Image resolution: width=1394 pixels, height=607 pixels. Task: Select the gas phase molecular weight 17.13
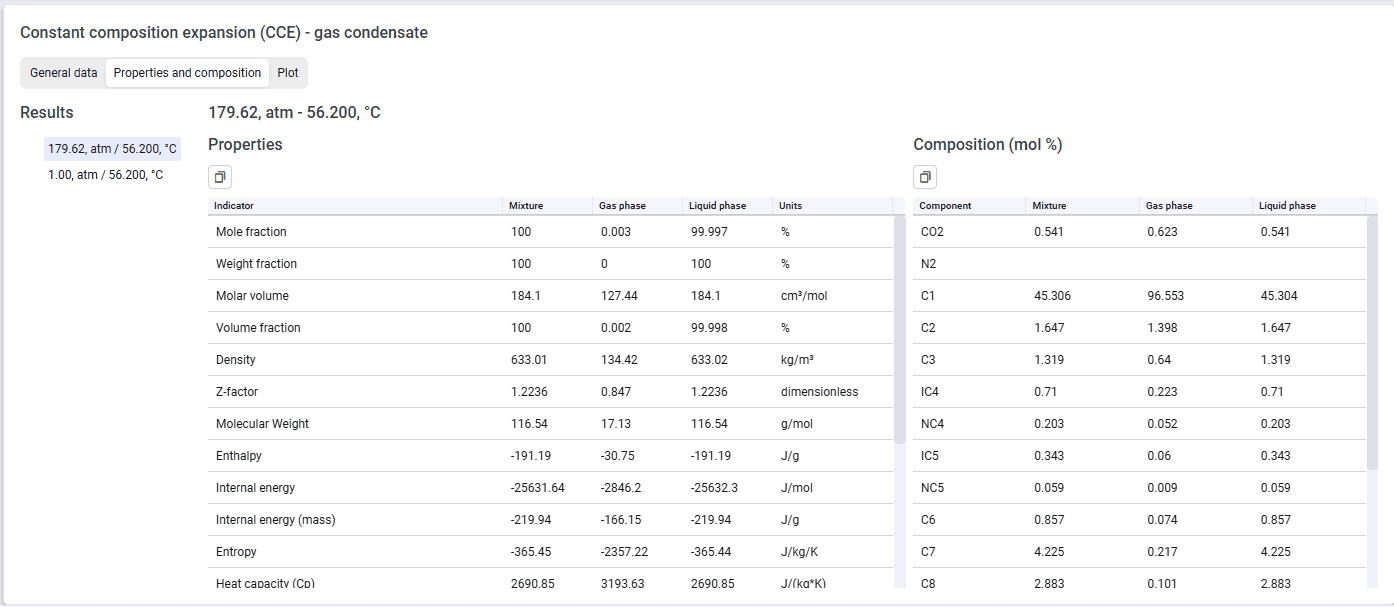coord(616,424)
